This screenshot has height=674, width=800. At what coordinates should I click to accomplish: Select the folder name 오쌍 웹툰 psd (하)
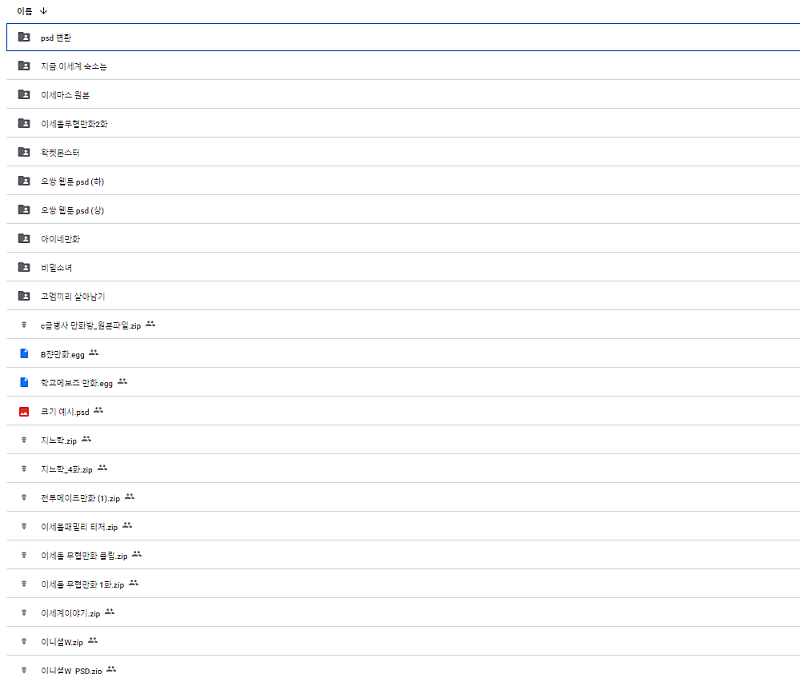click(72, 182)
